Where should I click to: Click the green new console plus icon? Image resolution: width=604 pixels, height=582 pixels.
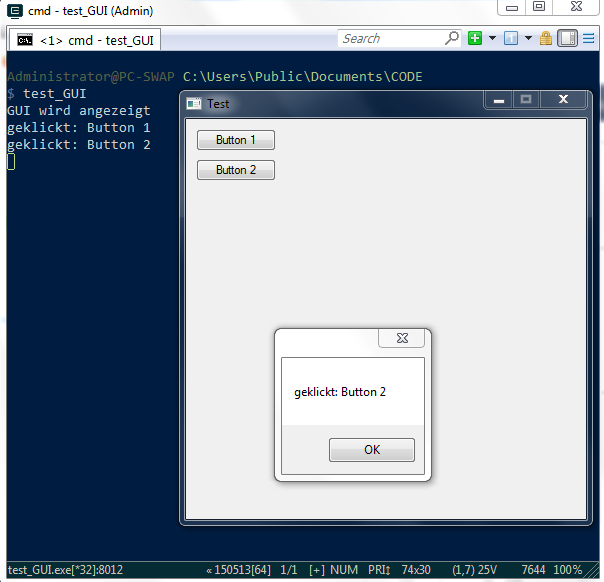click(475, 39)
